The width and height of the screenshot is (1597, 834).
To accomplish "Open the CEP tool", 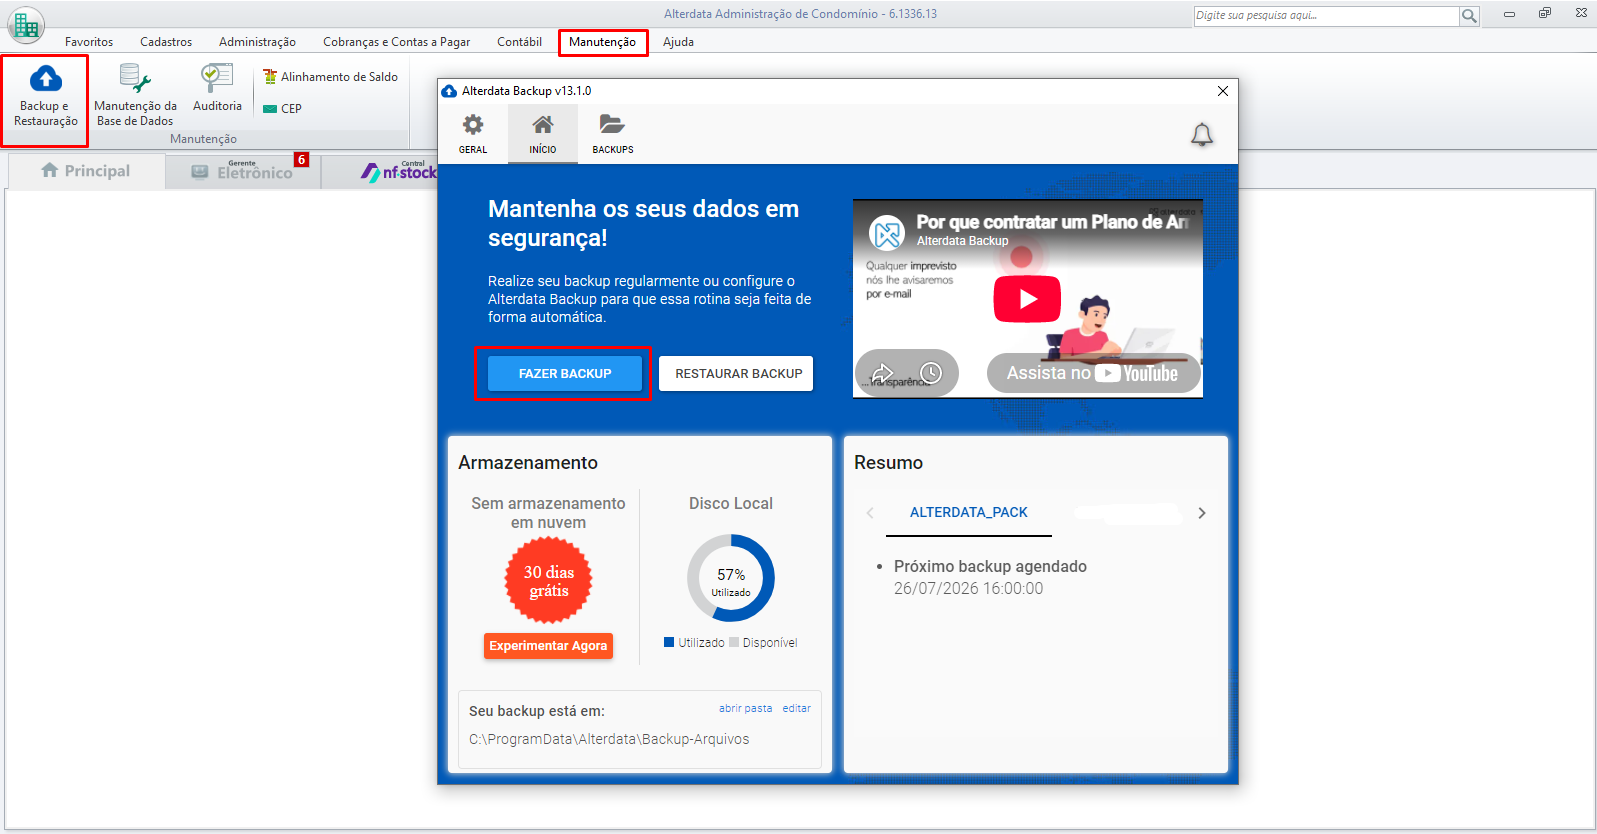I will coord(282,108).
